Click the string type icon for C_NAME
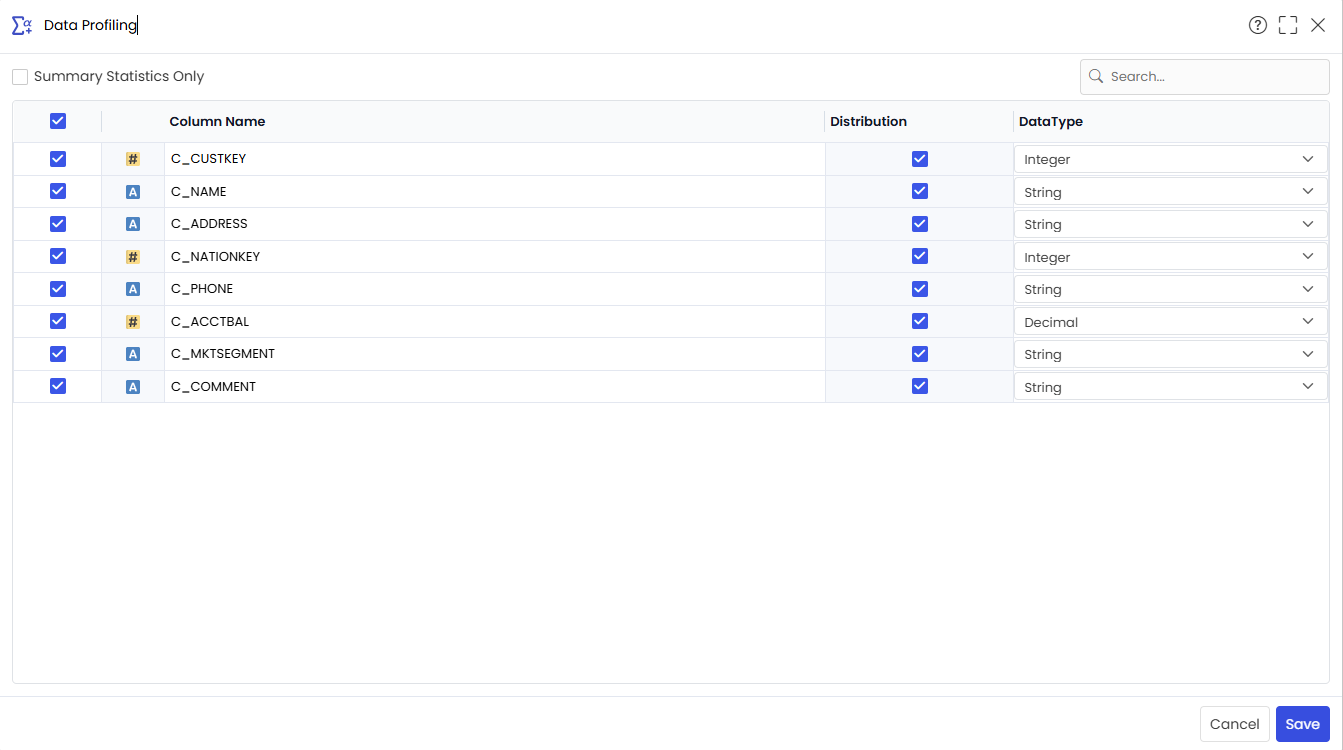This screenshot has height=750, width=1343. point(133,192)
